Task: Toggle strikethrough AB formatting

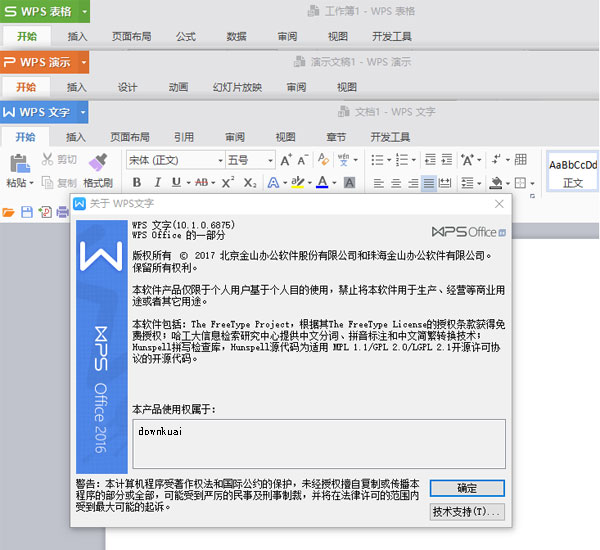Action: [202, 183]
